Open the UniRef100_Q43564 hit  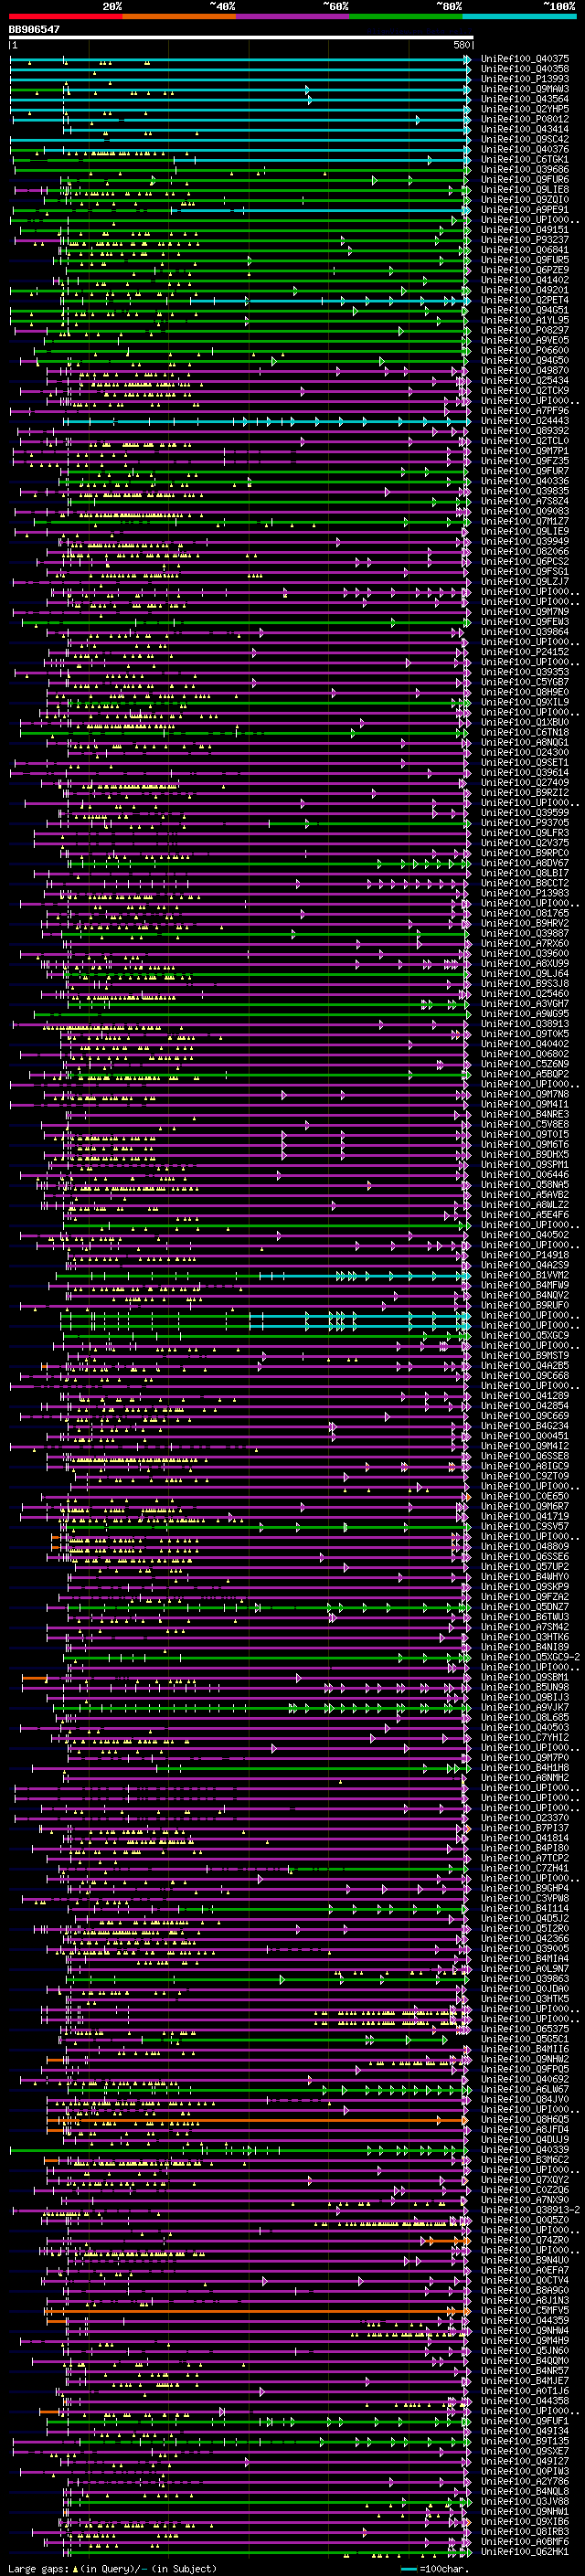click(525, 99)
